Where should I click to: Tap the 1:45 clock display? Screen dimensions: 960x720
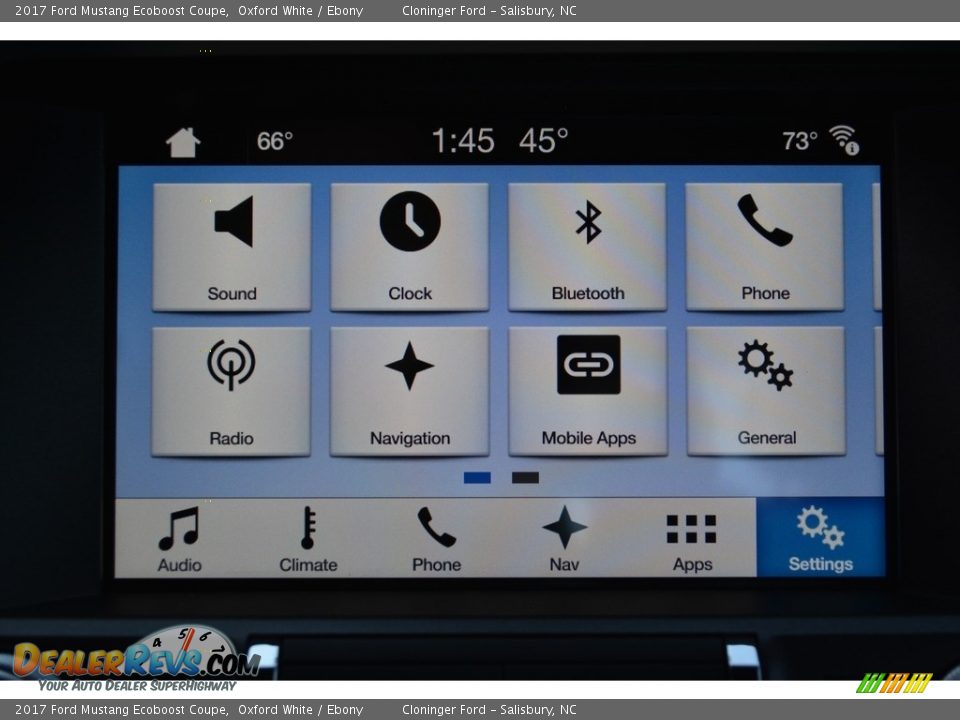(x=463, y=141)
